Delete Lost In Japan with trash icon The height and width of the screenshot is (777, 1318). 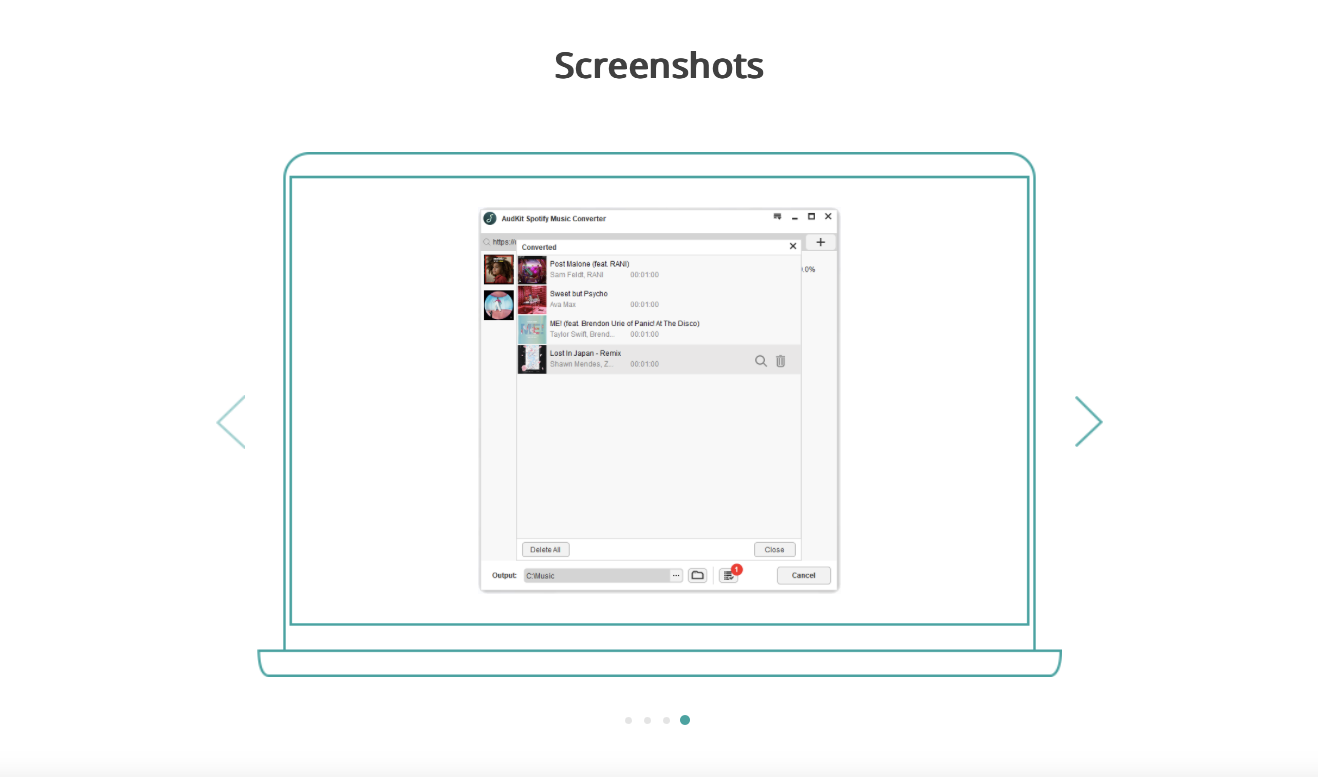781,361
